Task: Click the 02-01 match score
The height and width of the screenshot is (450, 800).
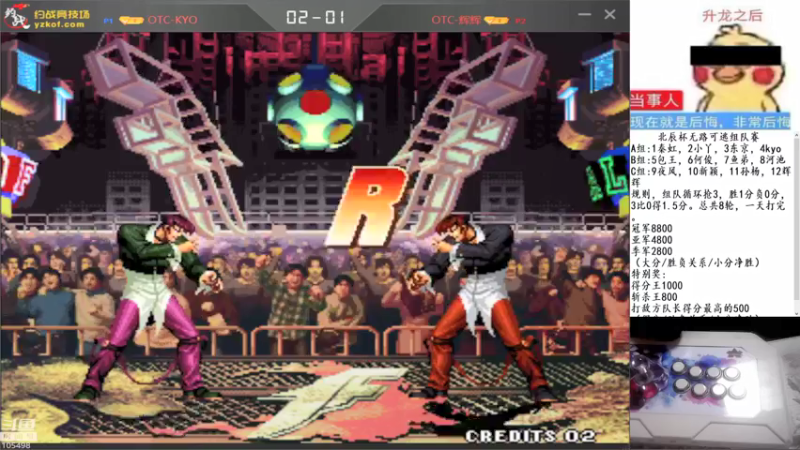Action: point(315,17)
